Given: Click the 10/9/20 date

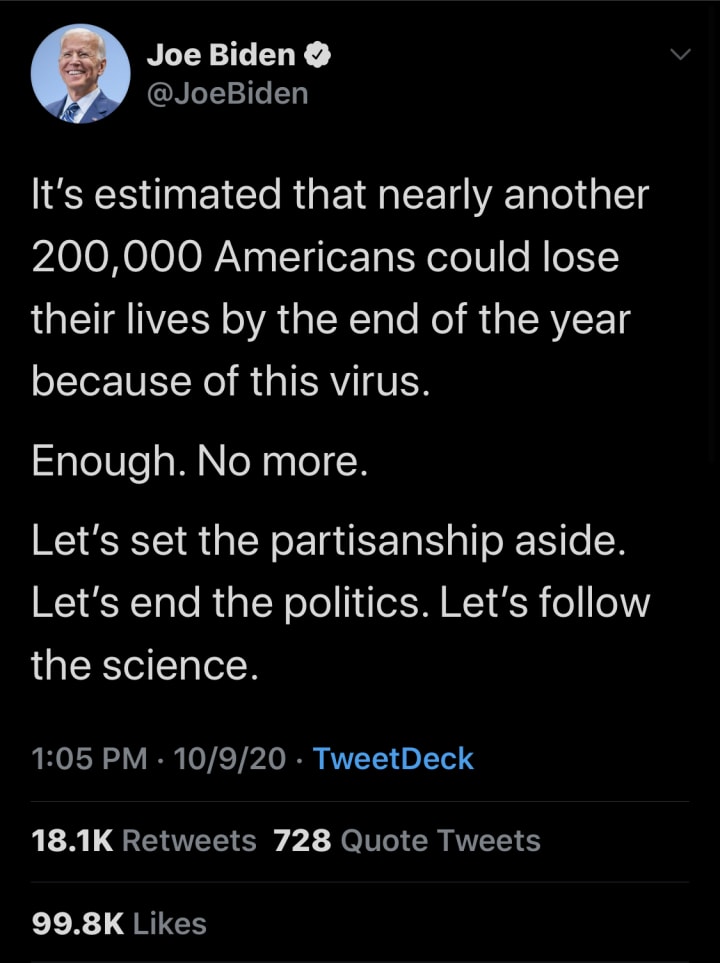Looking at the screenshot, I should (x=229, y=759).
